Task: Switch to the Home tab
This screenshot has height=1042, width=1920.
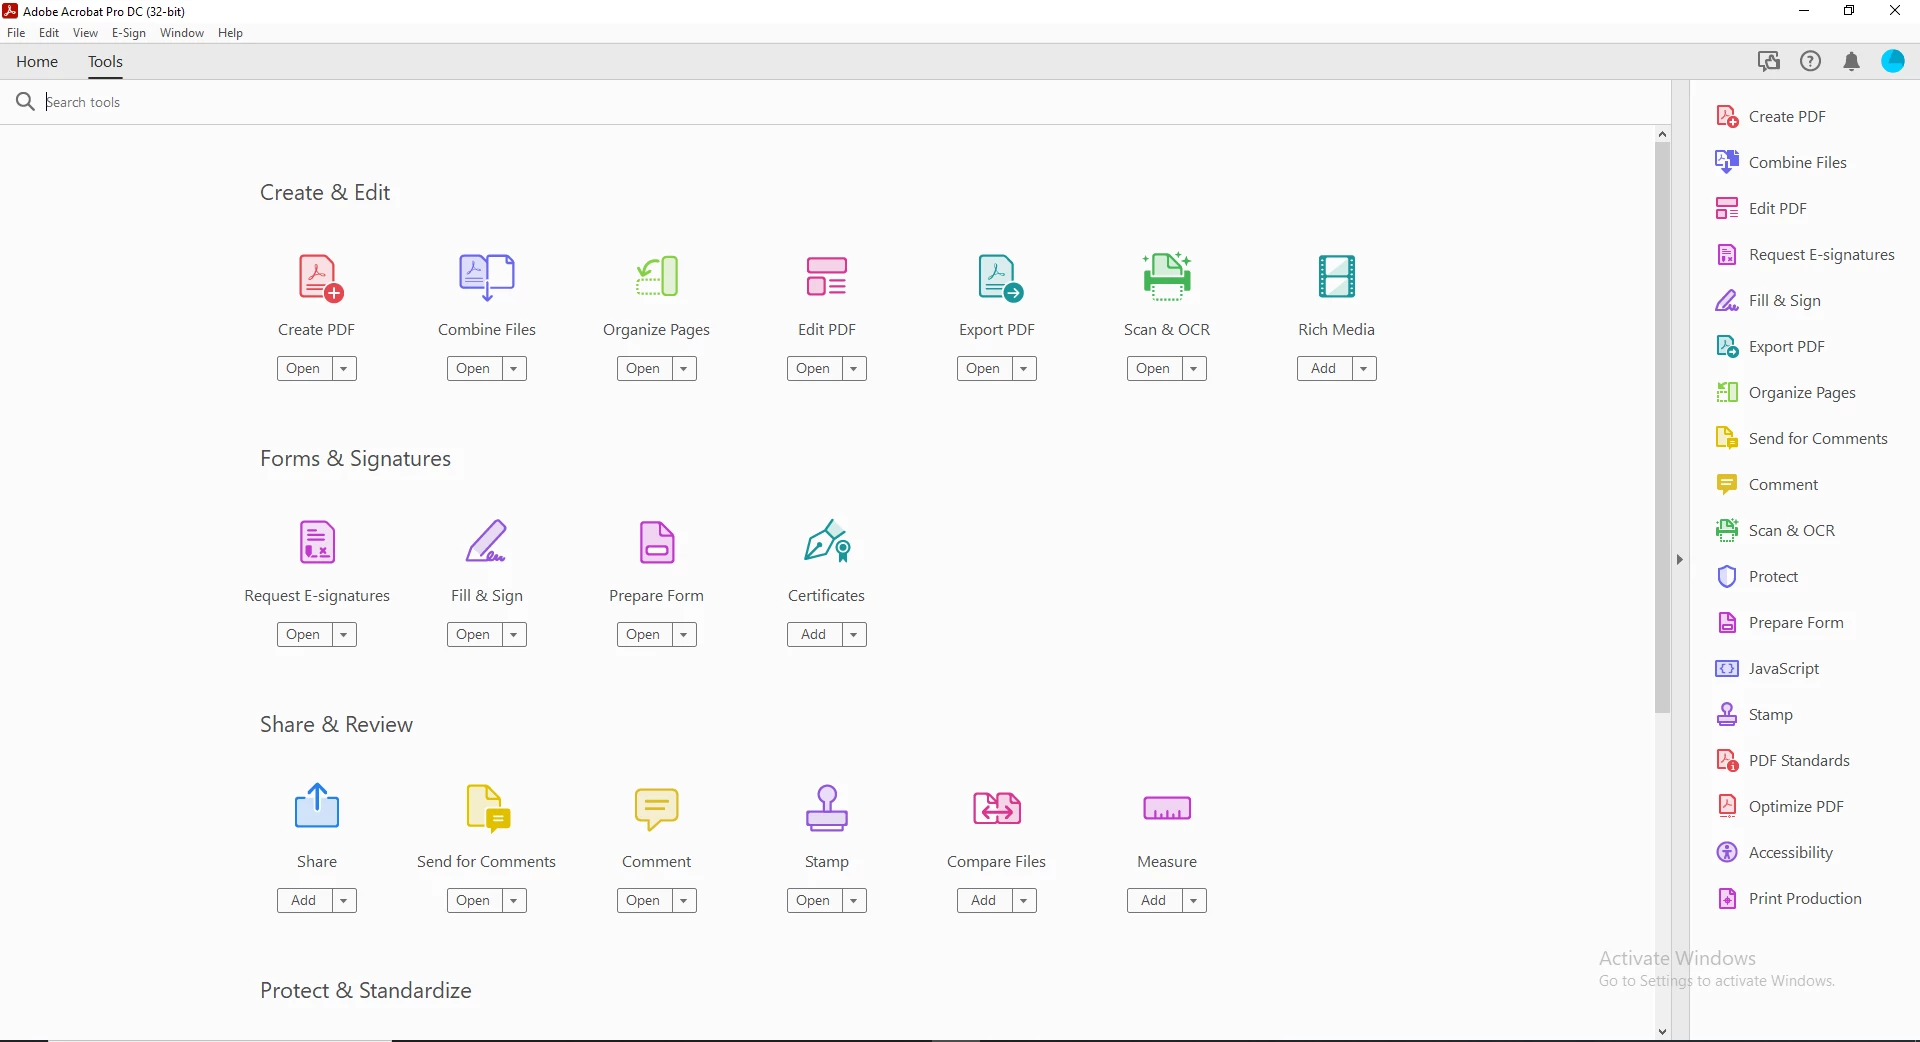Action: tap(37, 62)
